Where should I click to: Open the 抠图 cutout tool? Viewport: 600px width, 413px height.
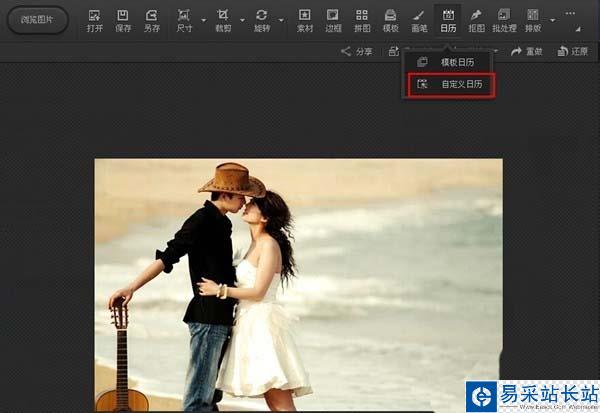click(476, 21)
